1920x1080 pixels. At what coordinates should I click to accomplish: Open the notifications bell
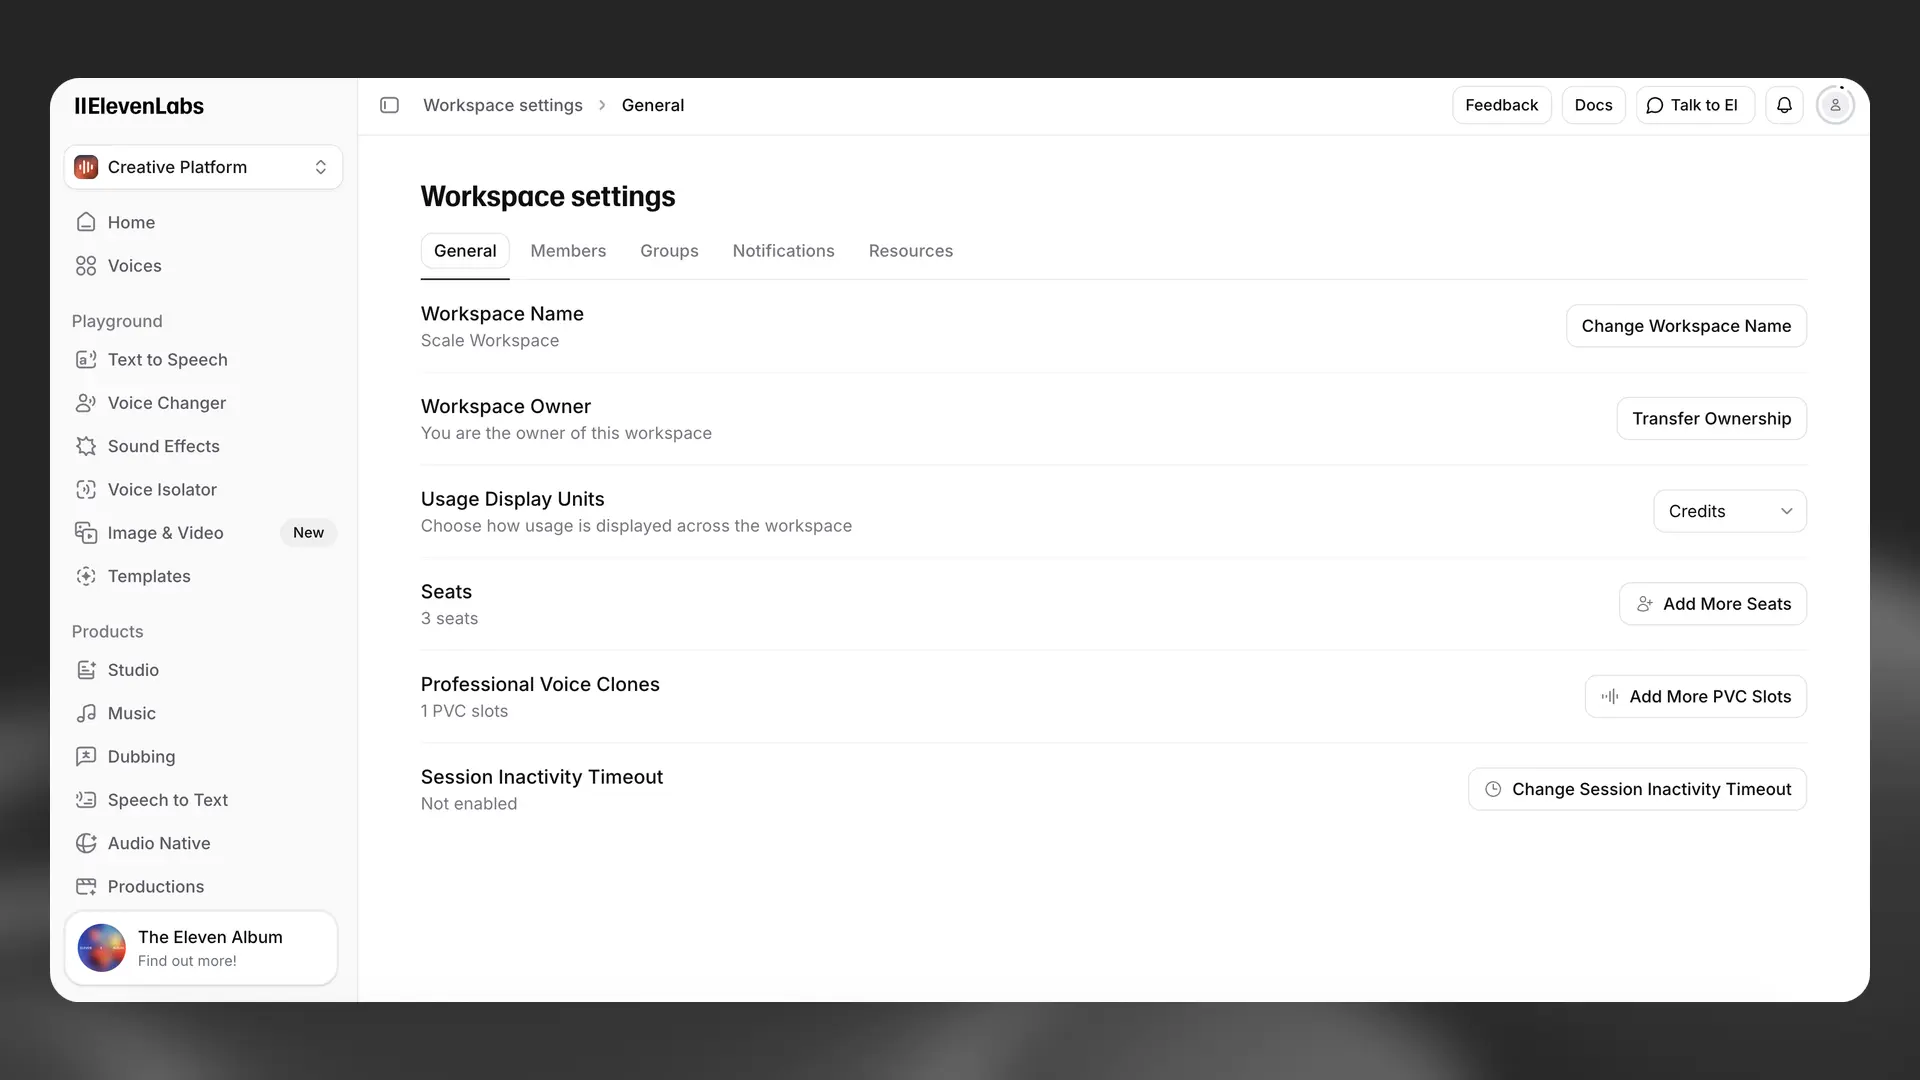coord(1784,105)
